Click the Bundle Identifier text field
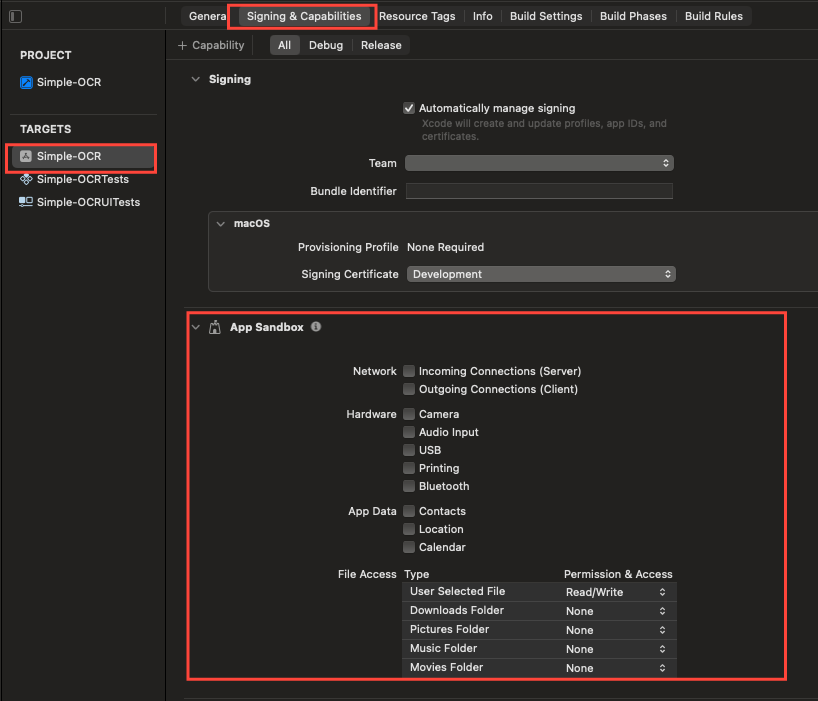The image size is (818, 701). 539,191
